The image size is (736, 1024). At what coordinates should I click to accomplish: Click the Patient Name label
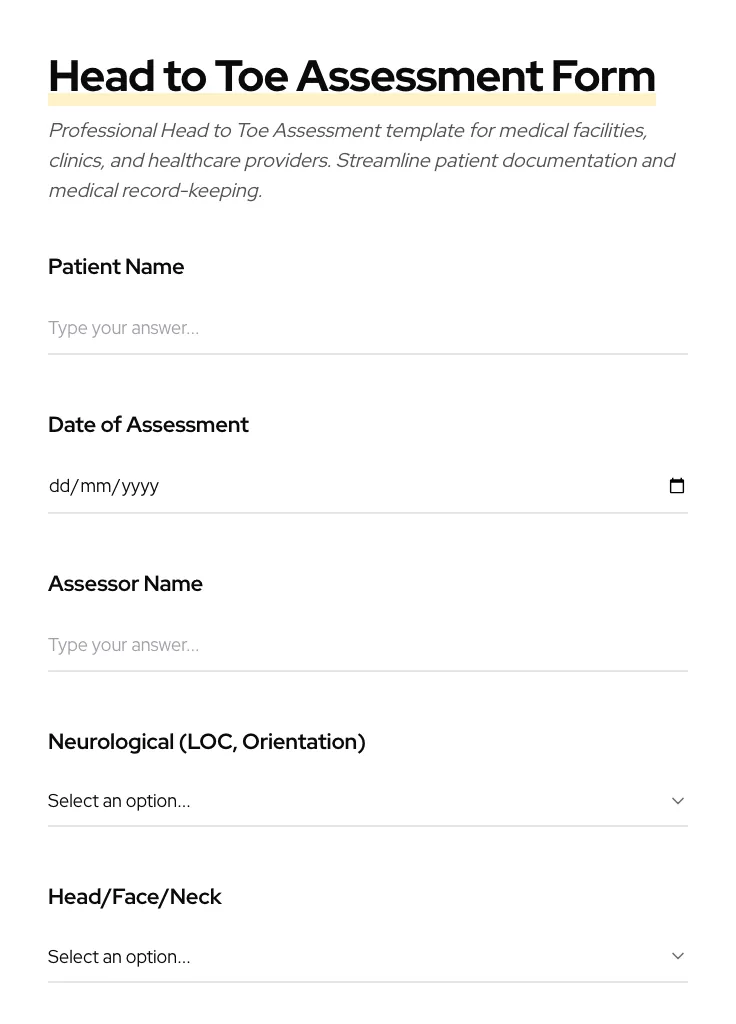pyautogui.click(x=116, y=267)
